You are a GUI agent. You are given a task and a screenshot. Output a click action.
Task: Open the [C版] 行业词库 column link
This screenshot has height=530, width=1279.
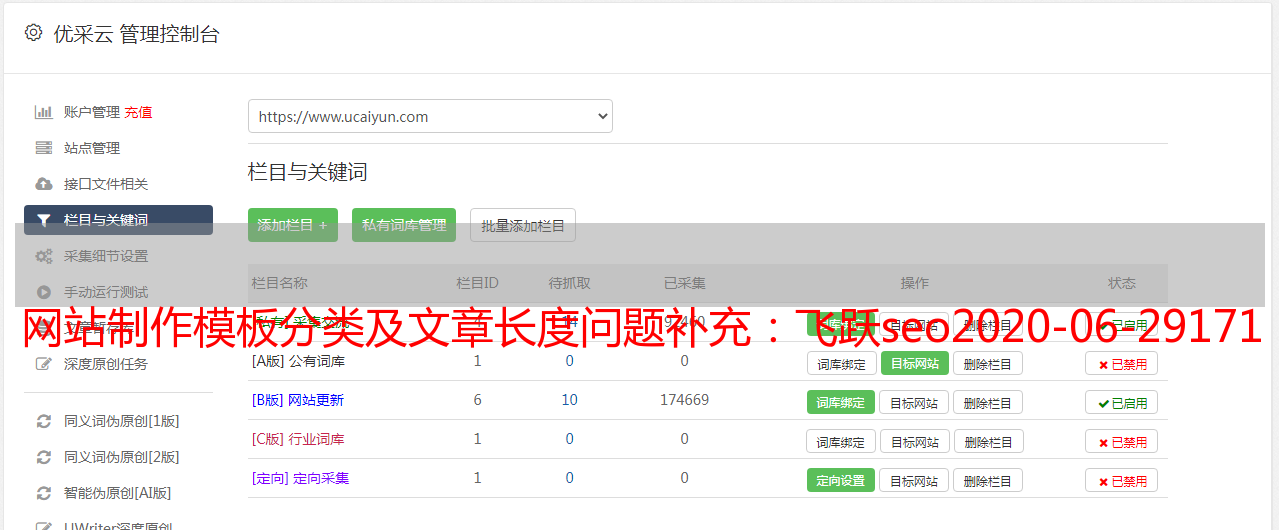click(298, 439)
